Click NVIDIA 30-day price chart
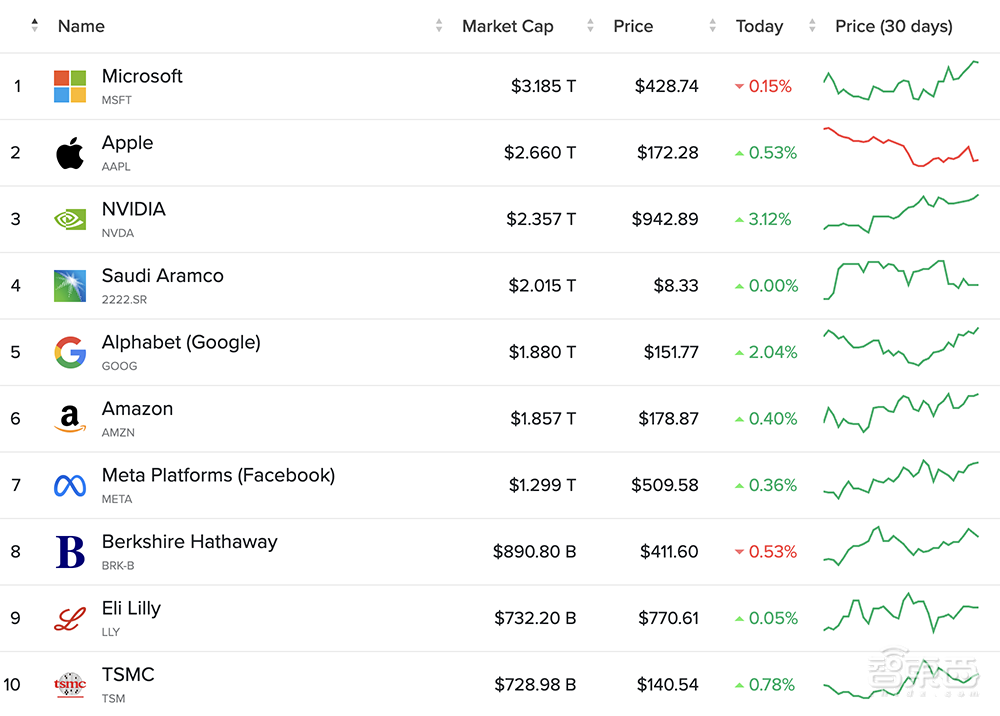 (901, 213)
